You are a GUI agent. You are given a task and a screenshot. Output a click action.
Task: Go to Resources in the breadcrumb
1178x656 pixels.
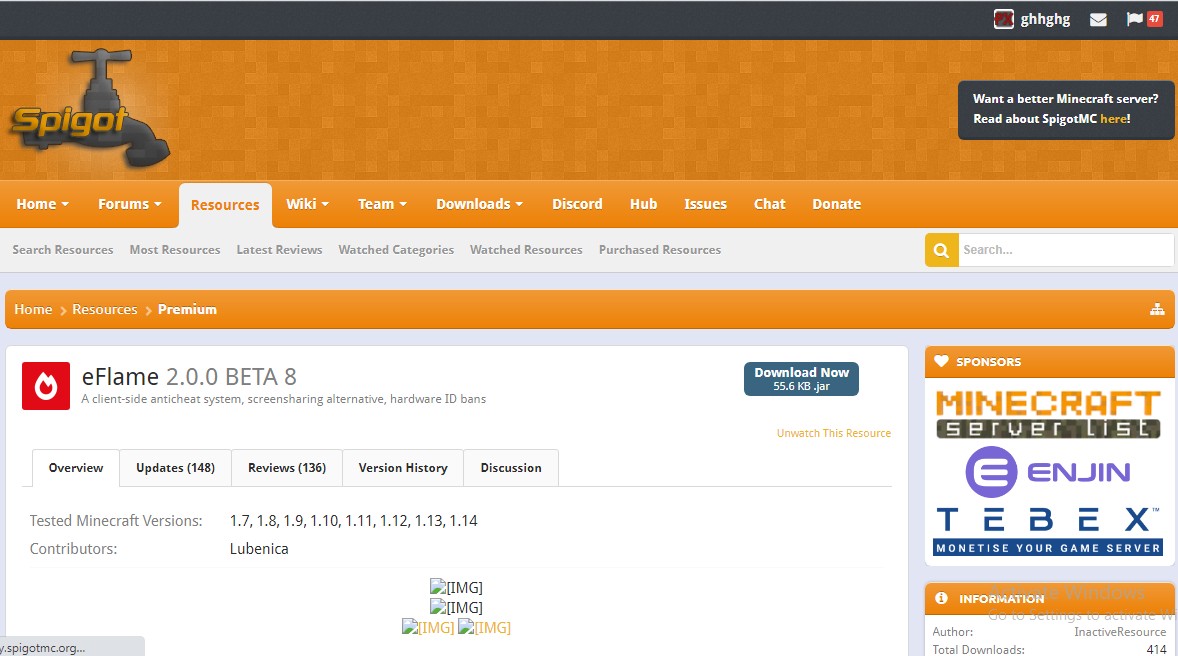(x=104, y=310)
